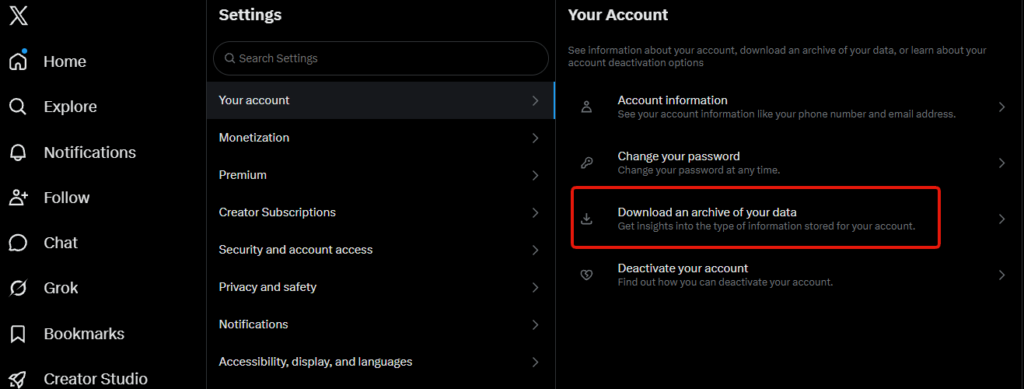This screenshot has height=389, width=1024.
Task: Expand chevron next to Security and account access
Action: [x=536, y=250]
